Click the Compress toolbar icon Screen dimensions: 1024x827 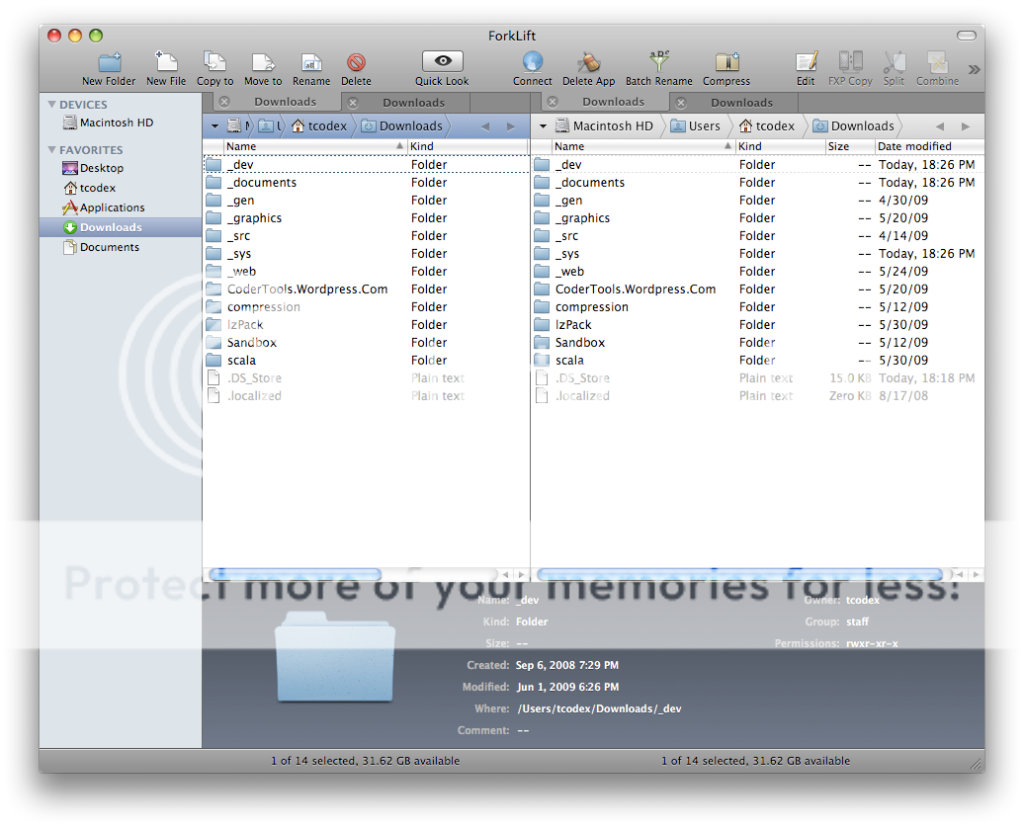[x=726, y=62]
